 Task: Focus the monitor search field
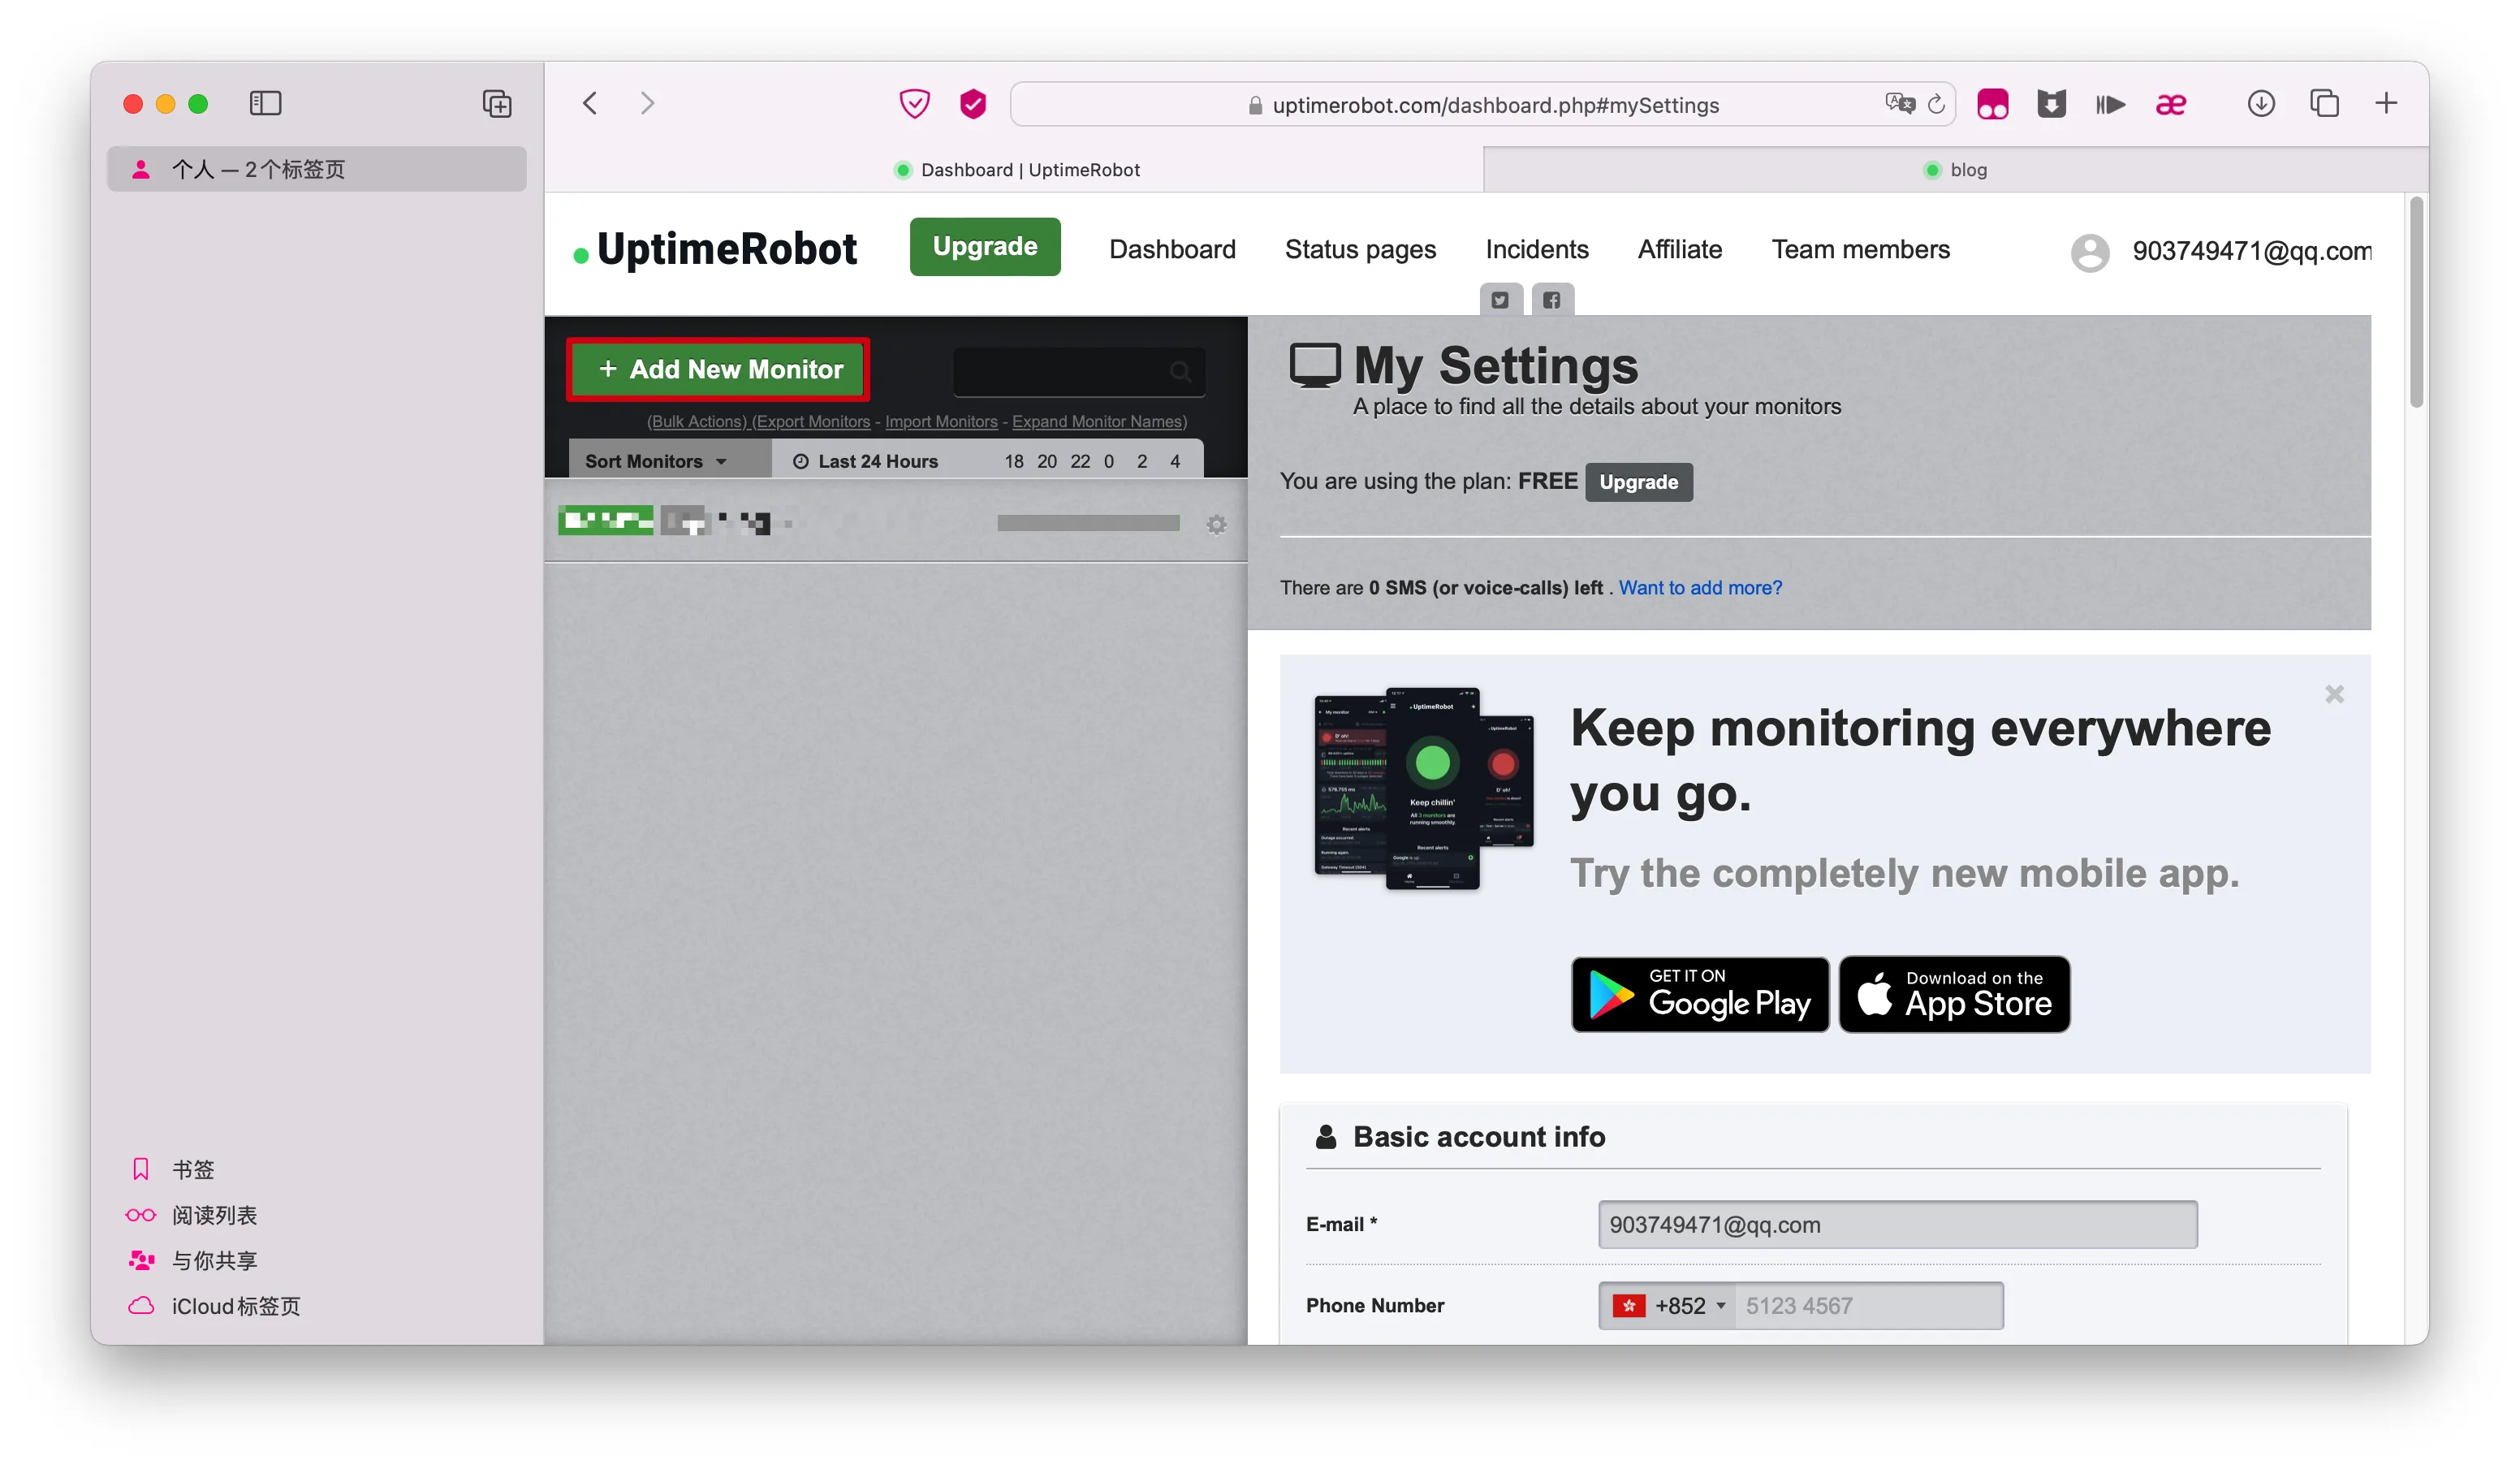click(x=1079, y=372)
